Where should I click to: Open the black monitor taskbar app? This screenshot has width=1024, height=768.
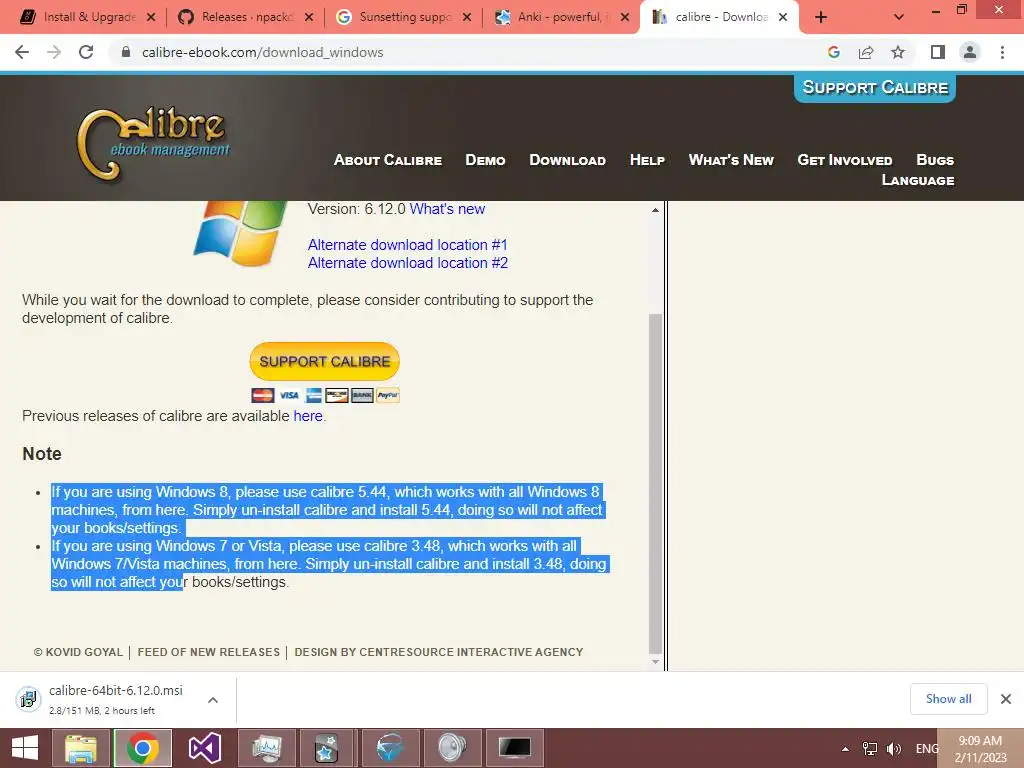point(515,748)
